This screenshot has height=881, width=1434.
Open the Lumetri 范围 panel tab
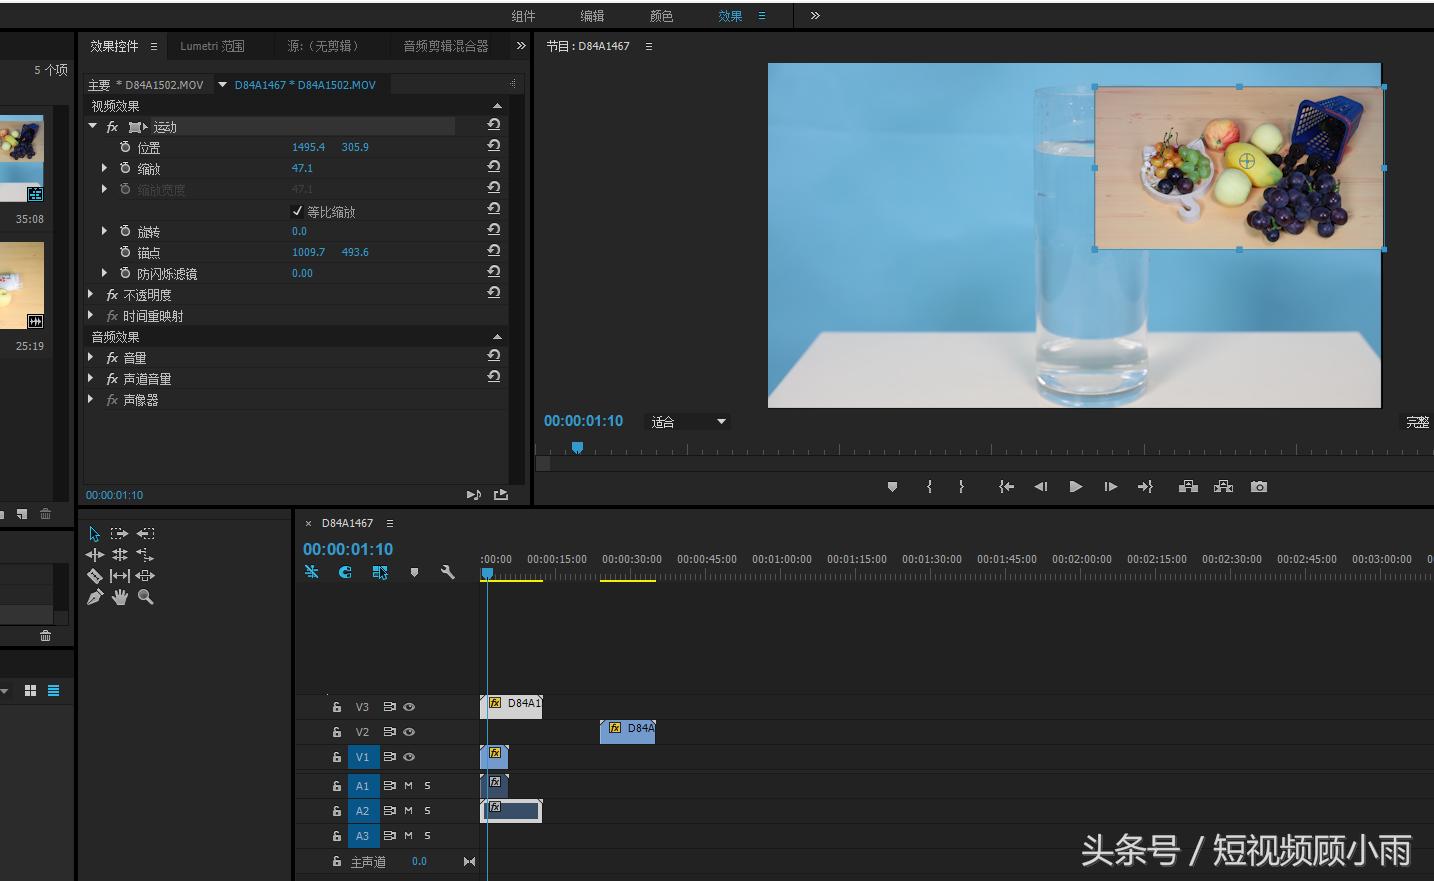point(212,46)
